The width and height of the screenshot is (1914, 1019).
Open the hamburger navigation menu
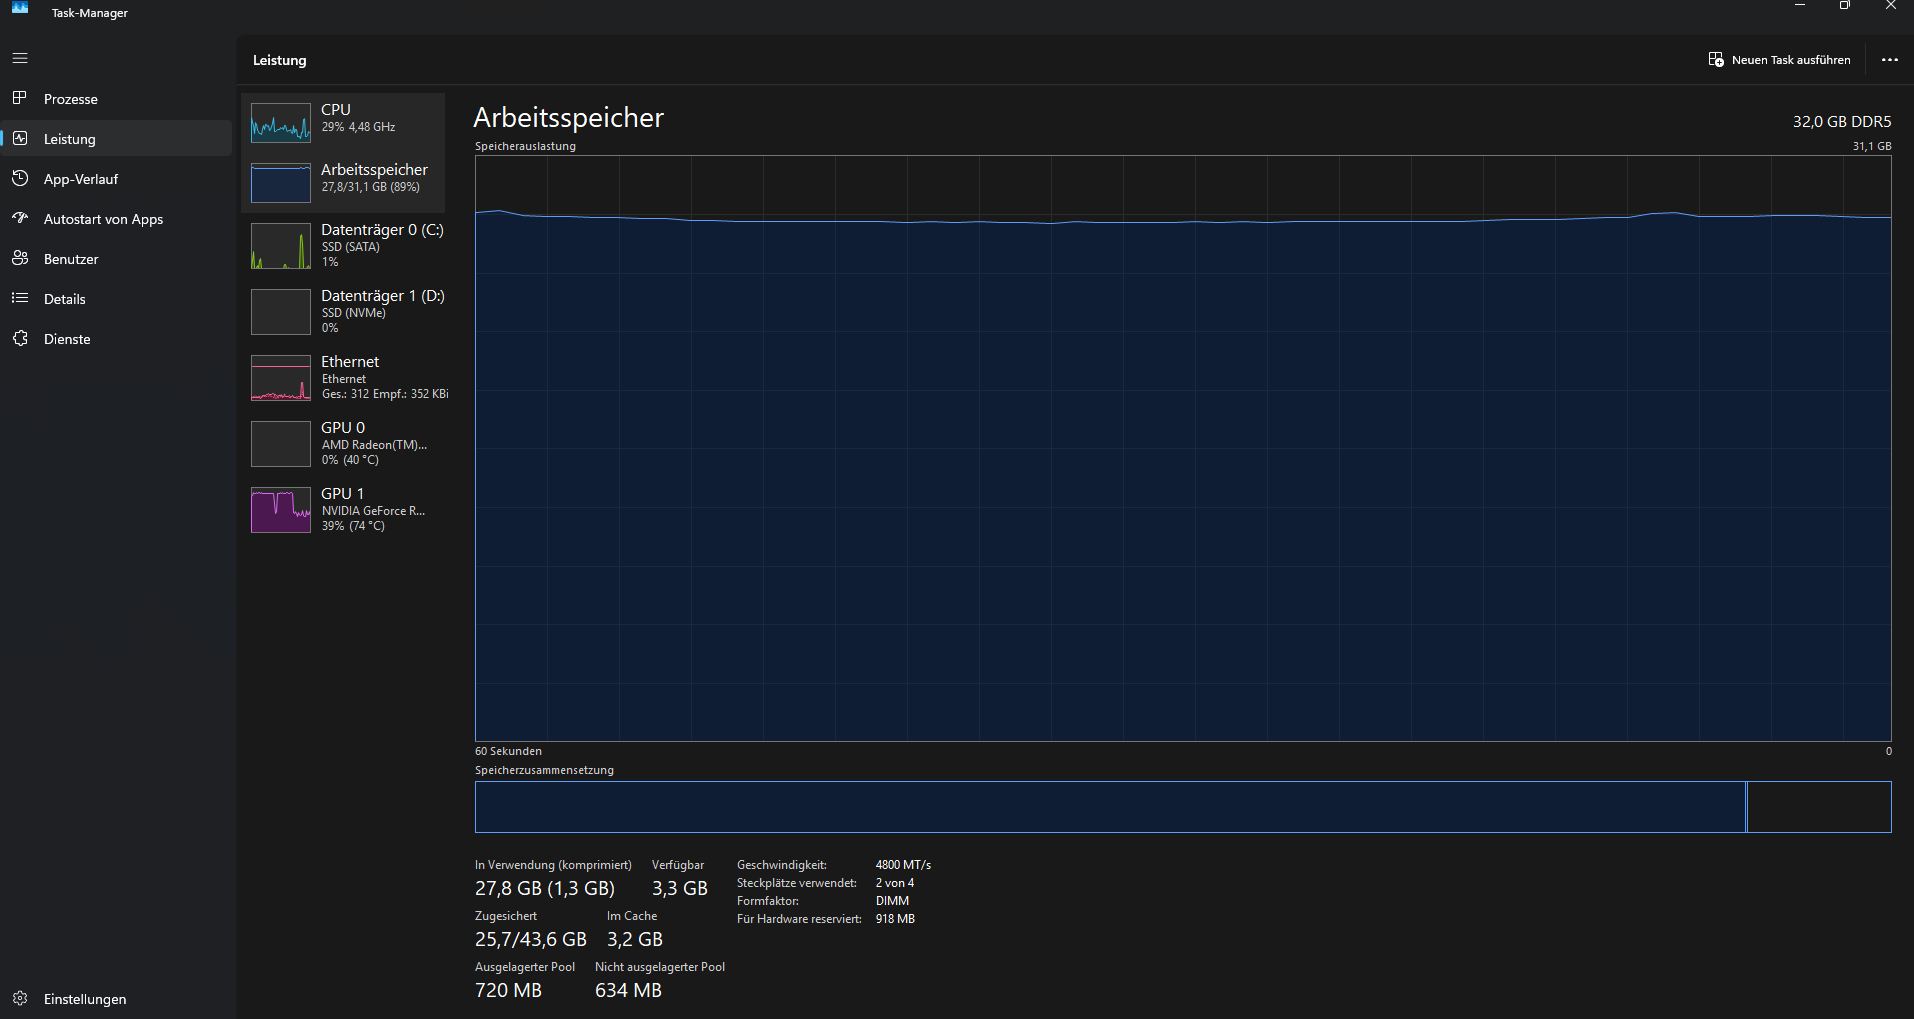tap(20, 58)
